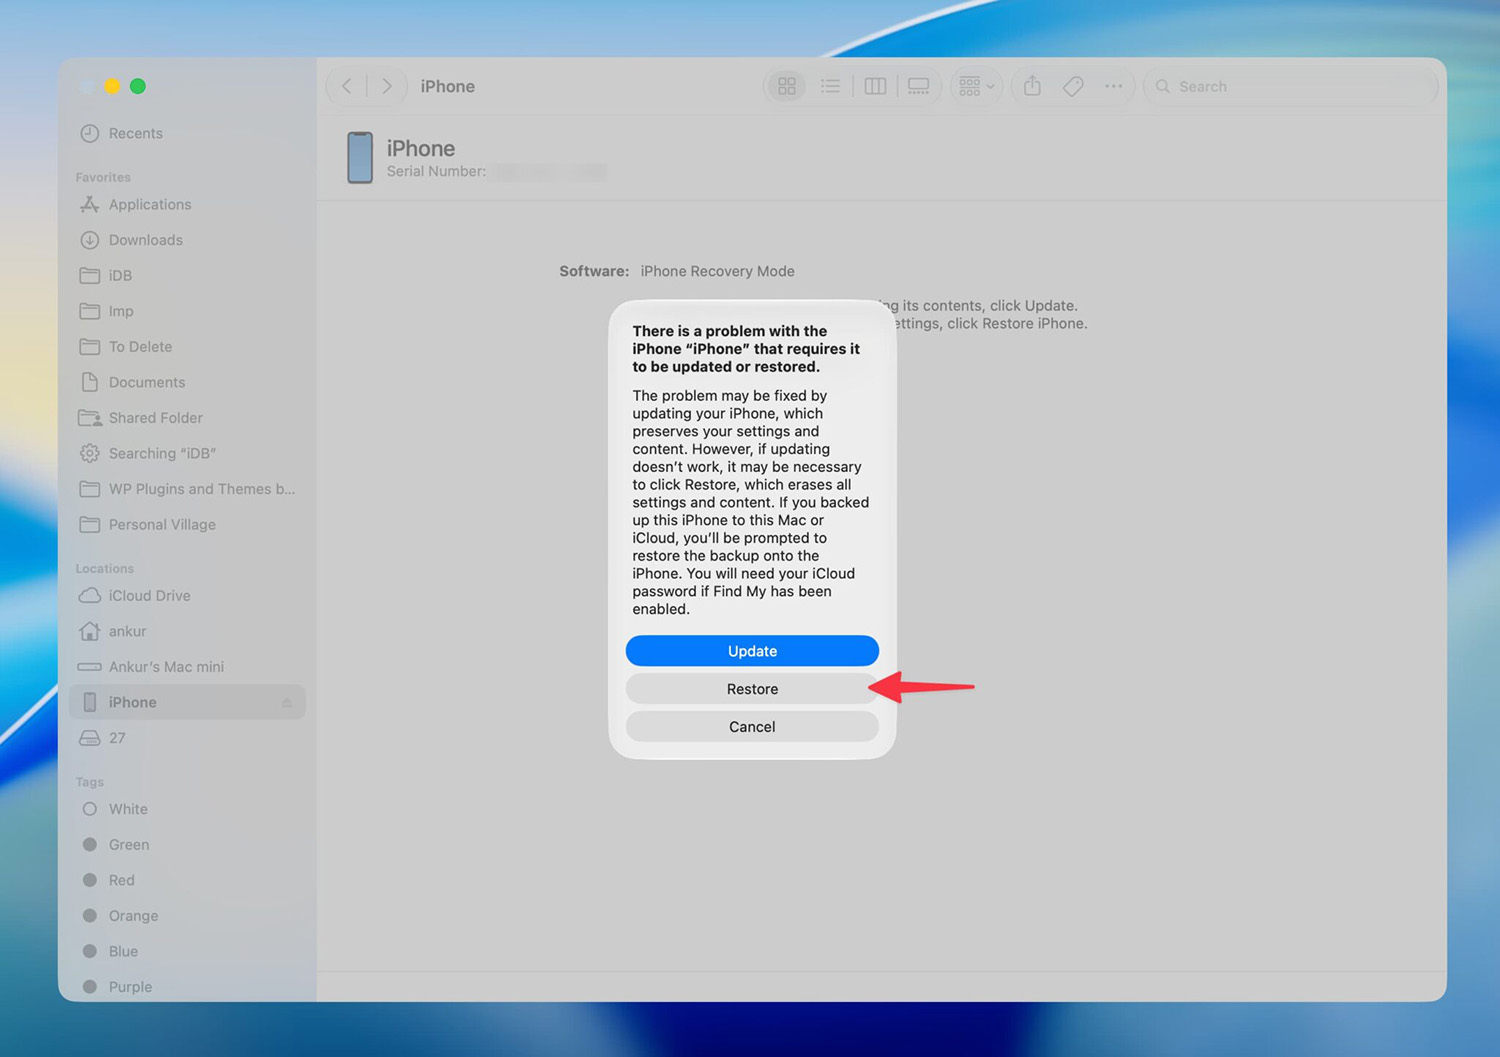Click the Update button in the dialog
The image size is (1500, 1057).
point(752,651)
